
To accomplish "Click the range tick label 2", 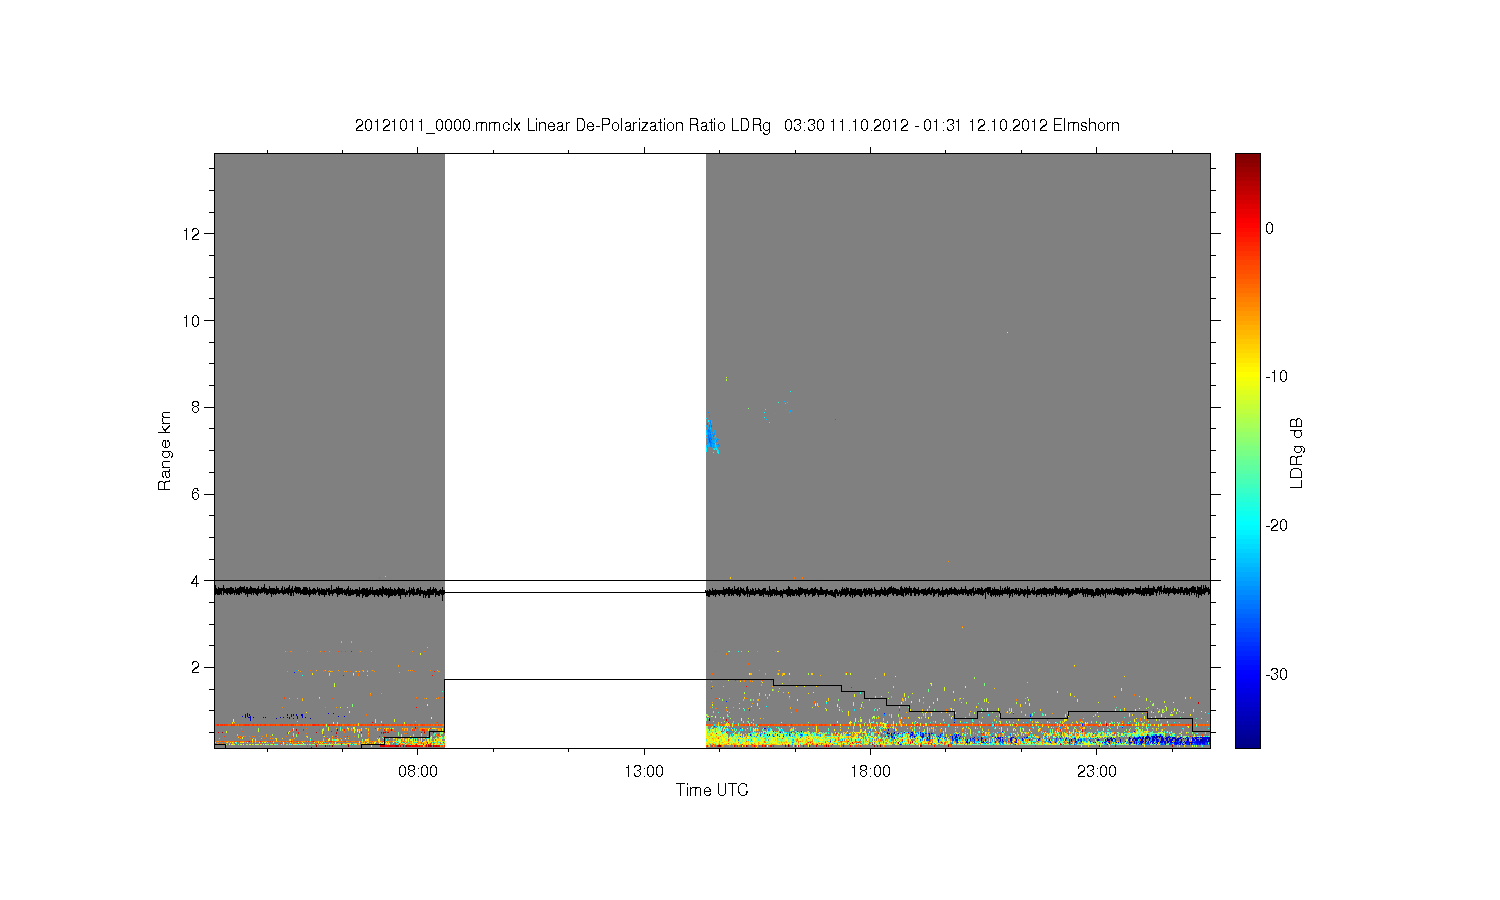I will [196, 667].
